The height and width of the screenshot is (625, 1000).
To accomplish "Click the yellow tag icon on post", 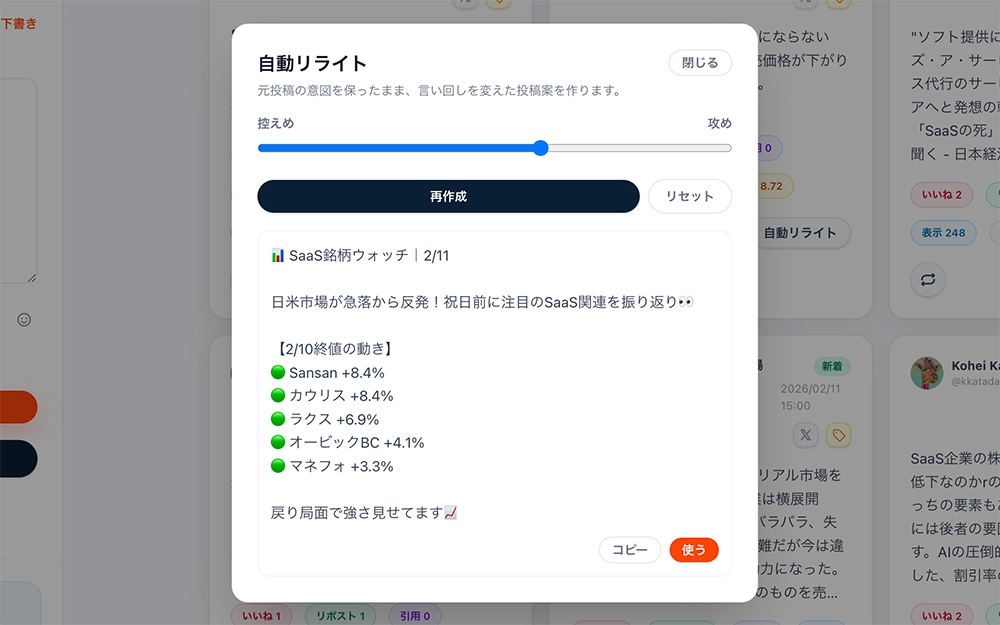I will pyautogui.click(x=837, y=435).
